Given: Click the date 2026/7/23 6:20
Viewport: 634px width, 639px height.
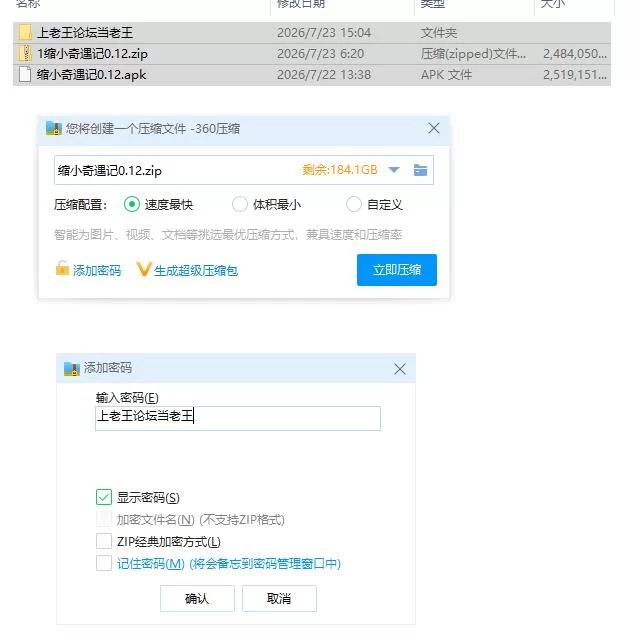Looking at the screenshot, I should (320, 54).
